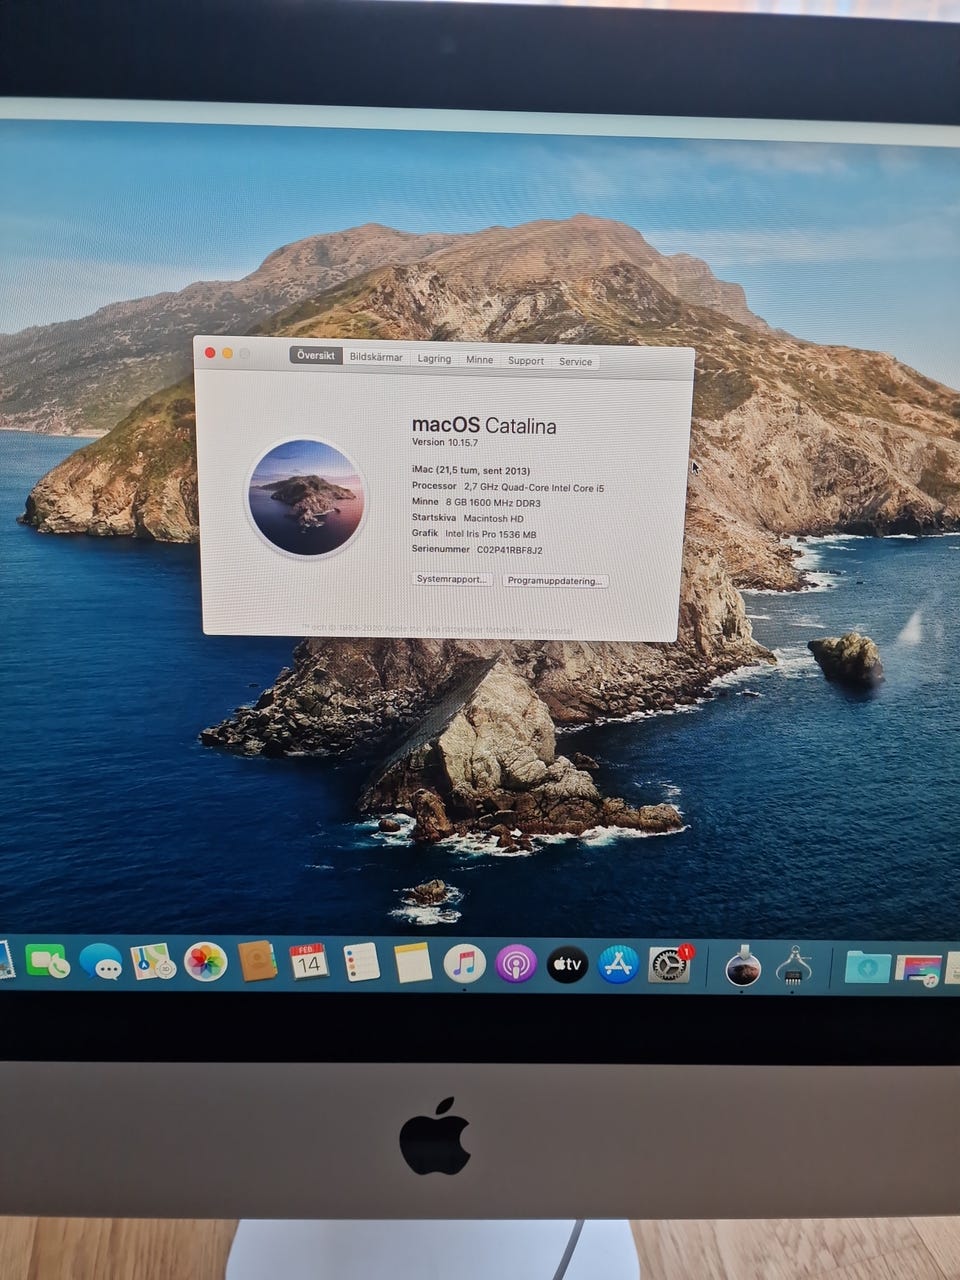Image resolution: width=960 pixels, height=1280 pixels.
Task: Open the Photos app
Action: 206,962
